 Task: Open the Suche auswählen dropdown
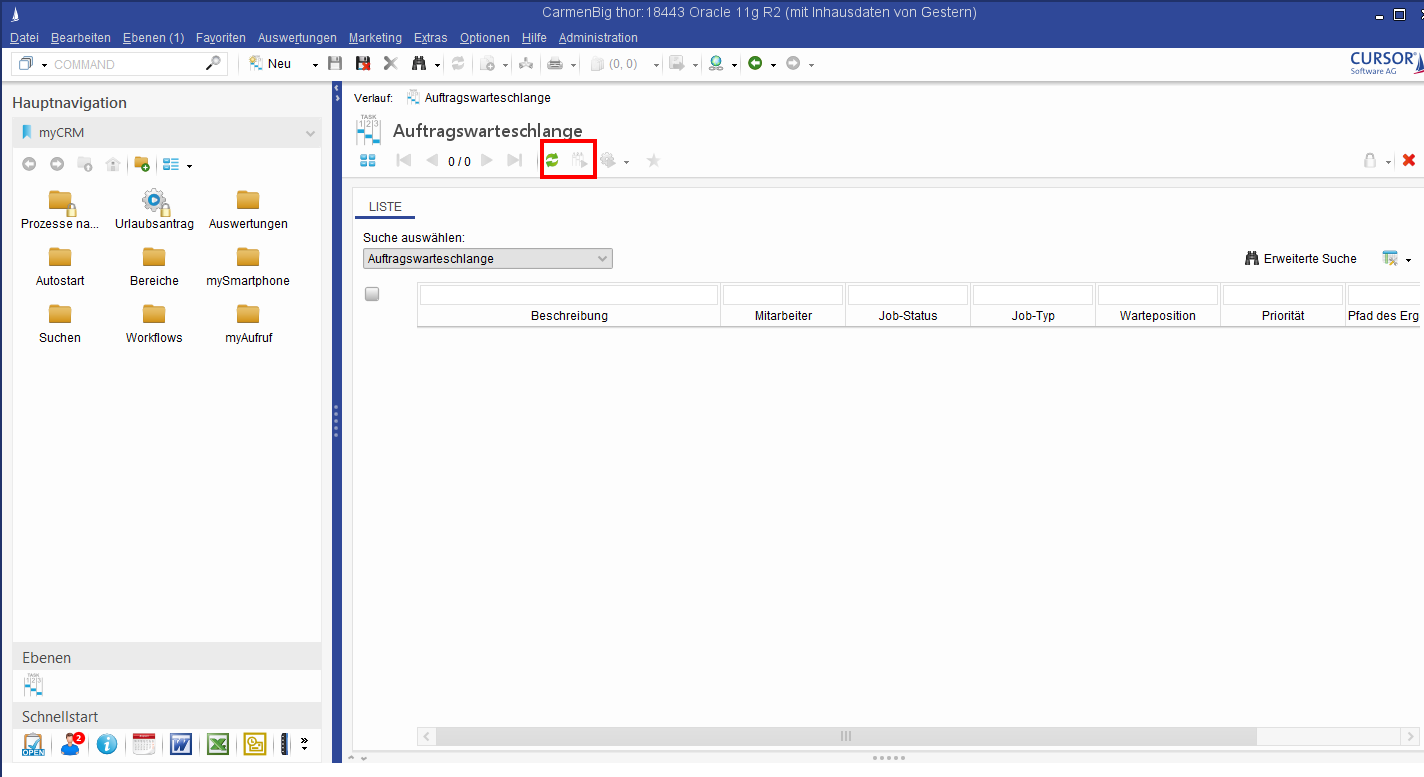pyautogui.click(x=488, y=259)
